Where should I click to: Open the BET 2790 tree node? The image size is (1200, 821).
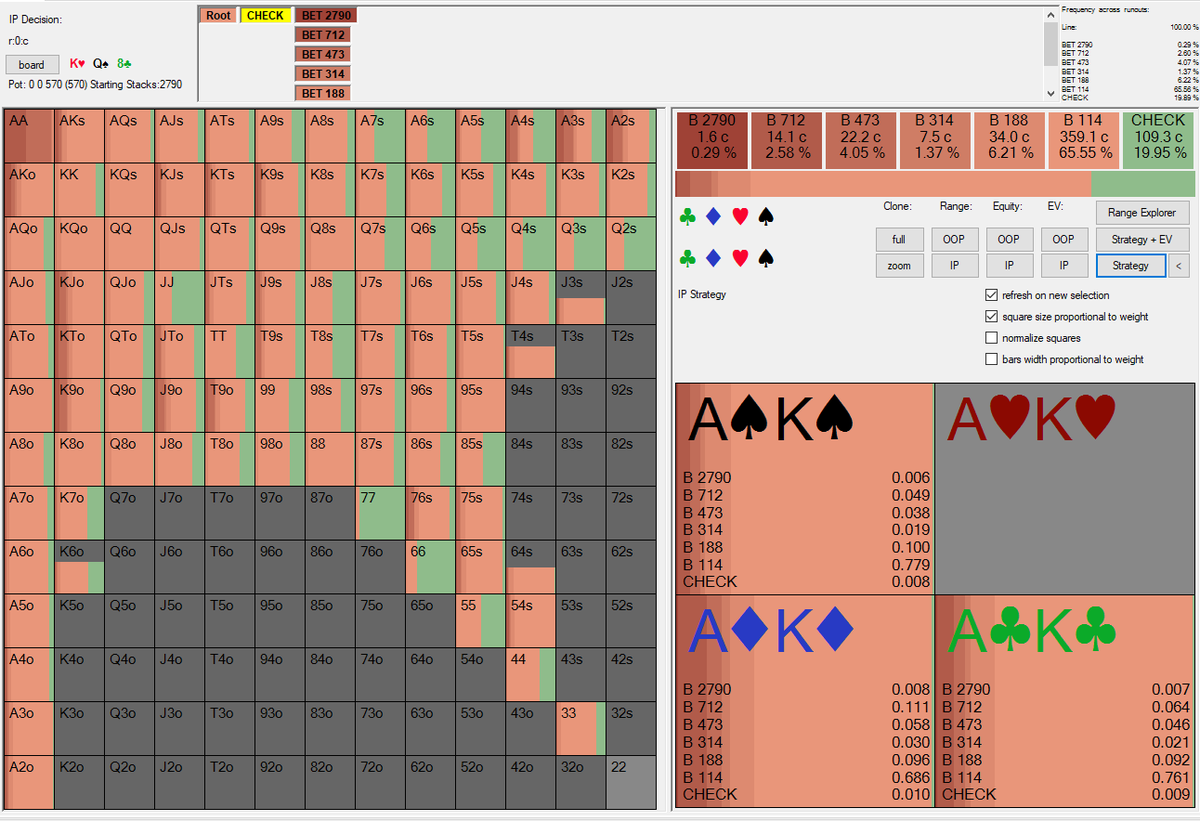(x=326, y=15)
